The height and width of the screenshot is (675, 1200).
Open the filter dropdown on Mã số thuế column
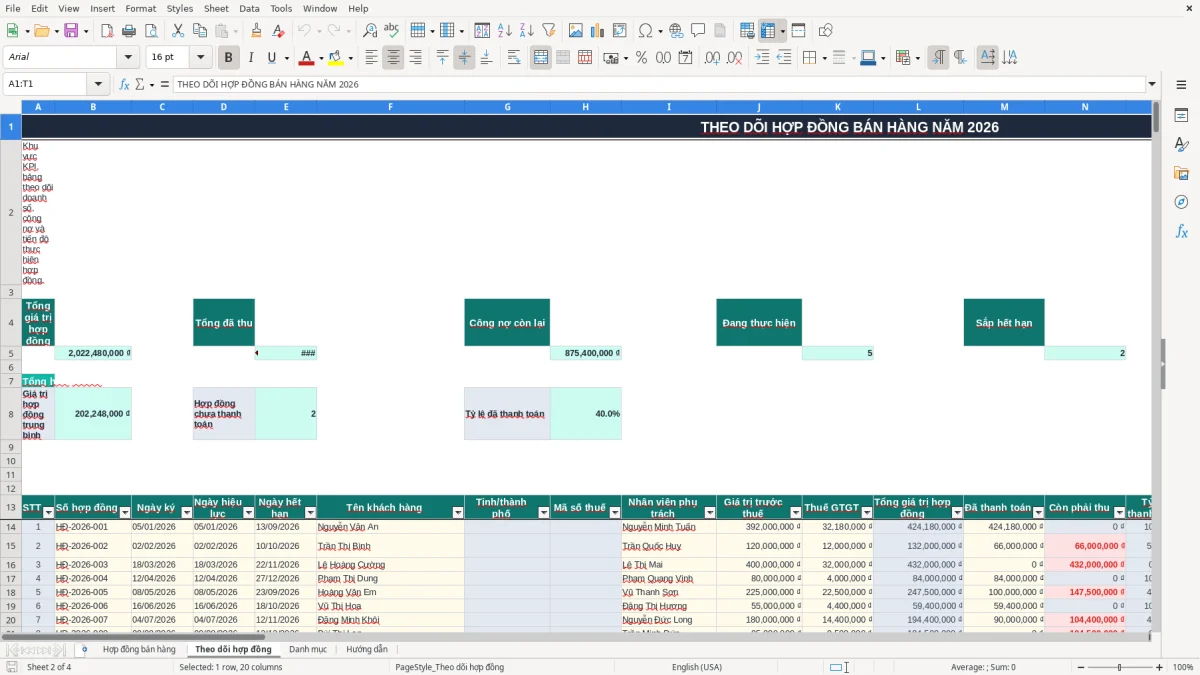pyautogui.click(x=615, y=512)
